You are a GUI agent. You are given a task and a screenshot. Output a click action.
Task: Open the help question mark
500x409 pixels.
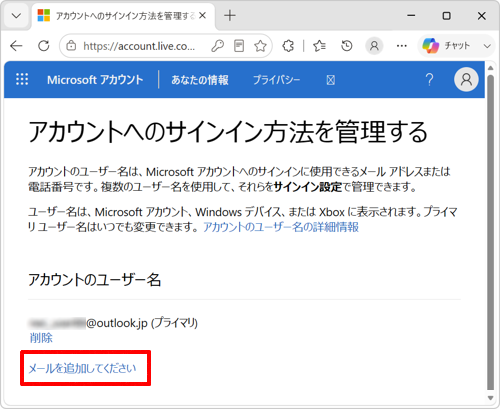[x=429, y=80]
